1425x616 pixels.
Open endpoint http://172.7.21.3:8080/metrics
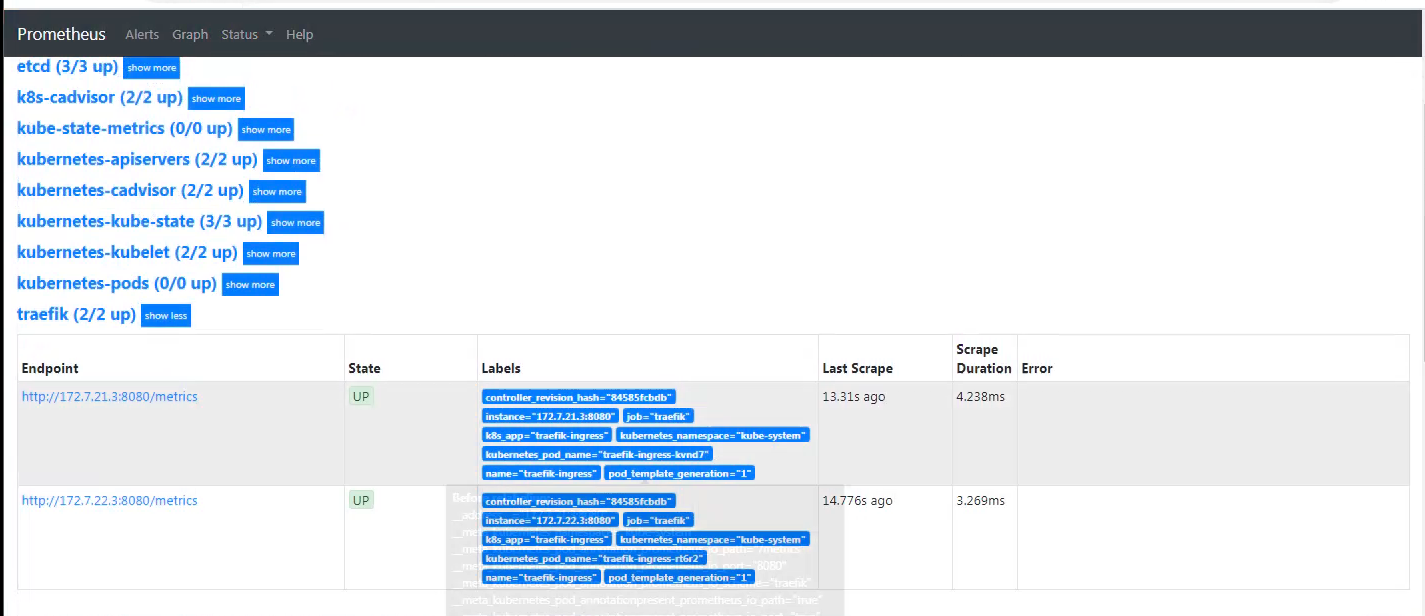[110, 397]
